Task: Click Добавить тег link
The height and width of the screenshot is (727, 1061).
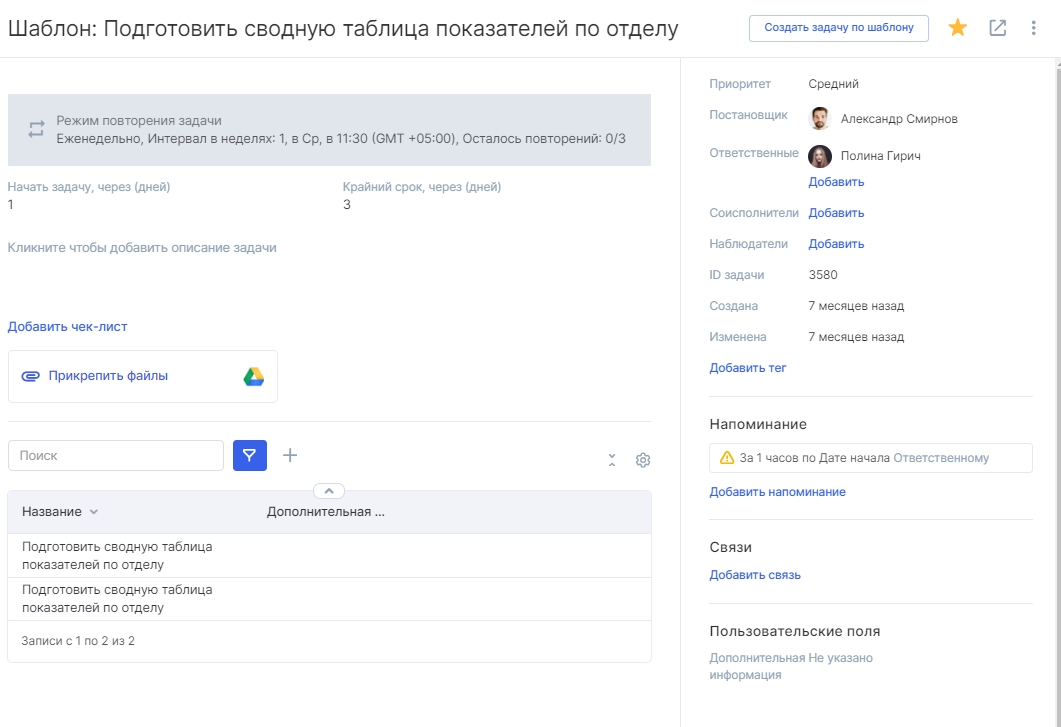Action: [x=748, y=368]
